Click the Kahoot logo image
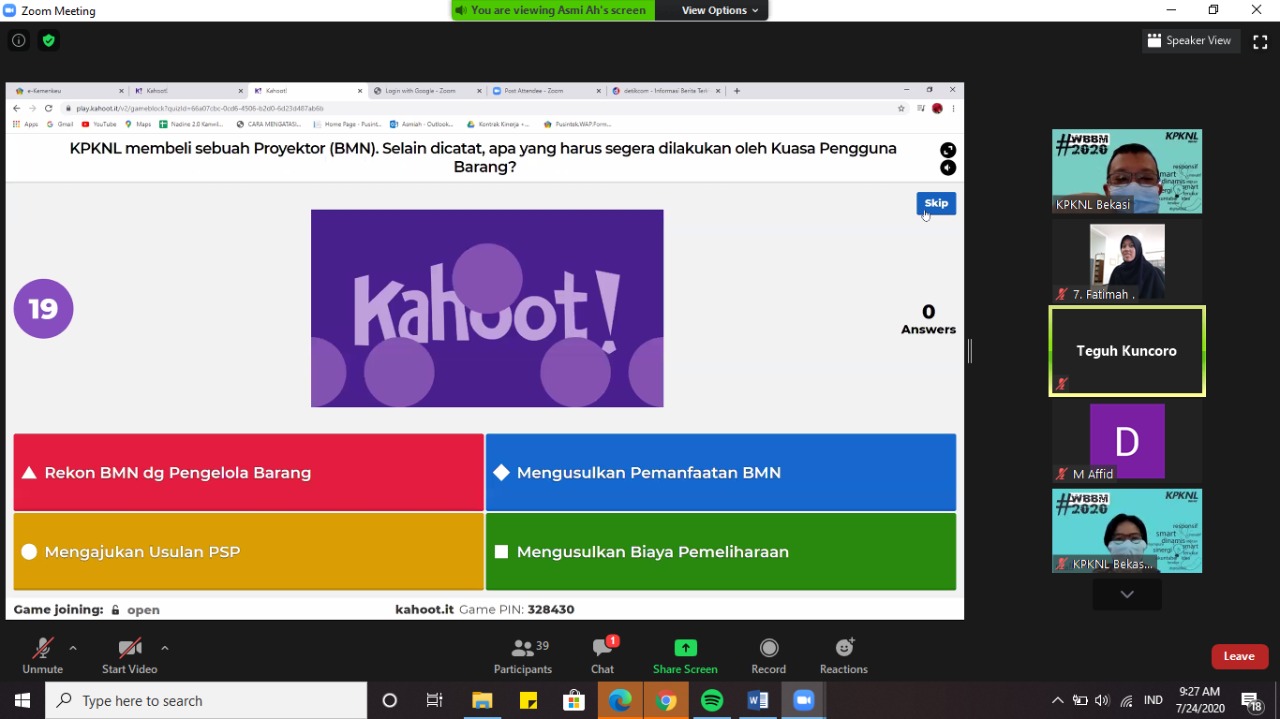Image resolution: width=1280 pixels, height=719 pixels. (487, 308)
